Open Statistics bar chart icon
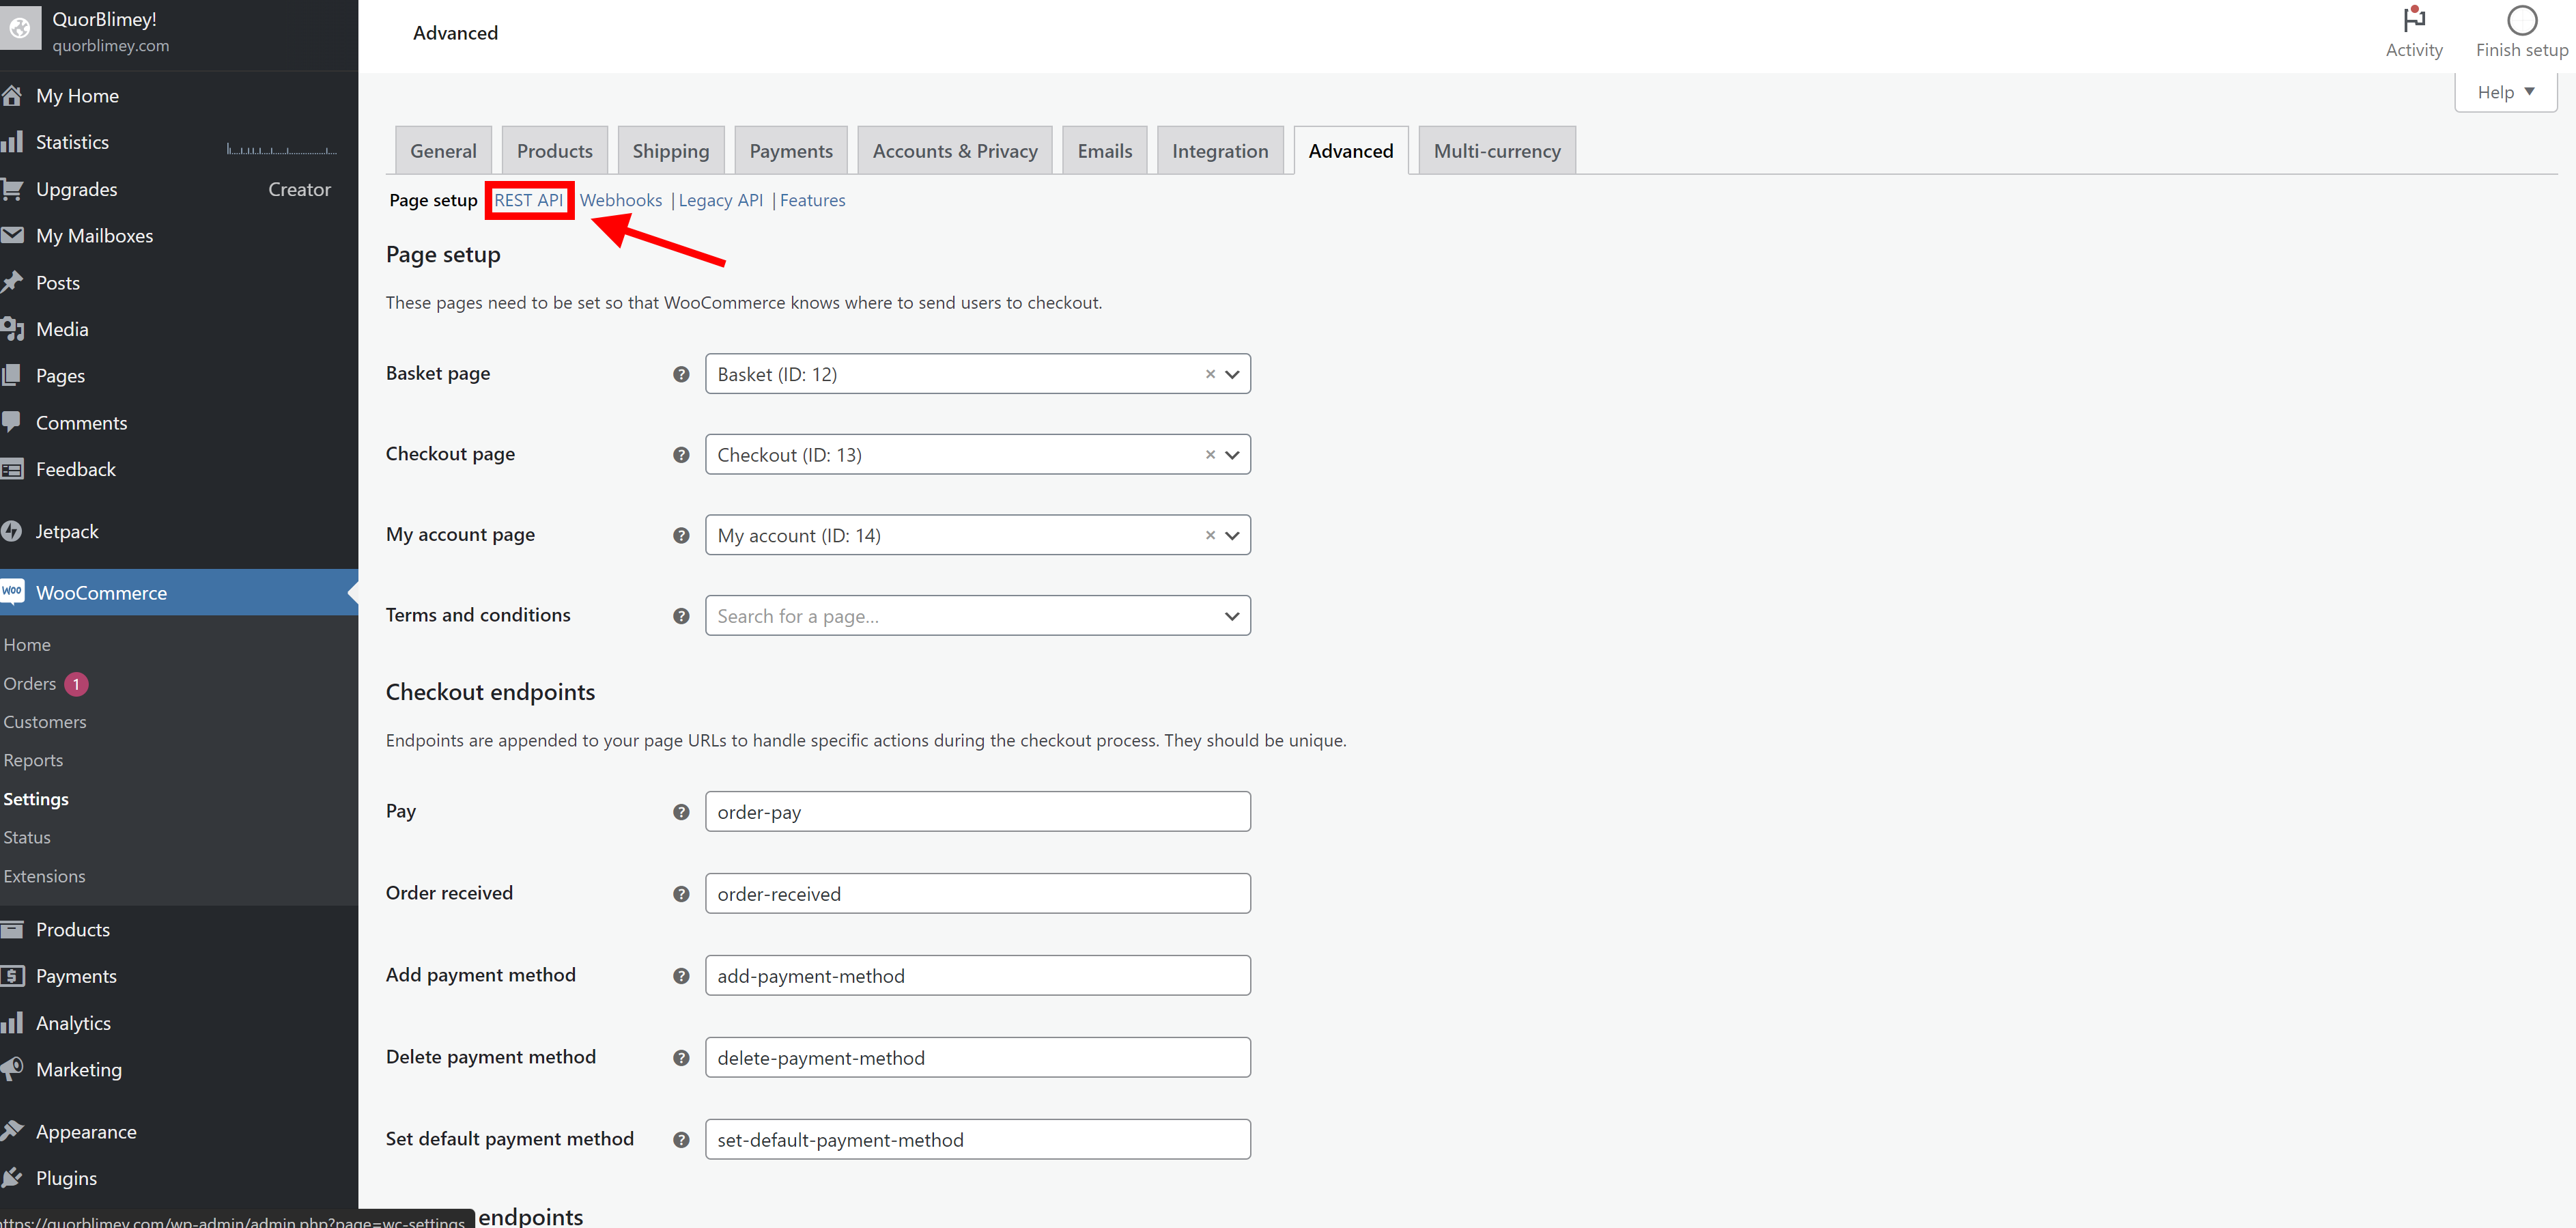2576x1228 pixels. tap(12, 142)
